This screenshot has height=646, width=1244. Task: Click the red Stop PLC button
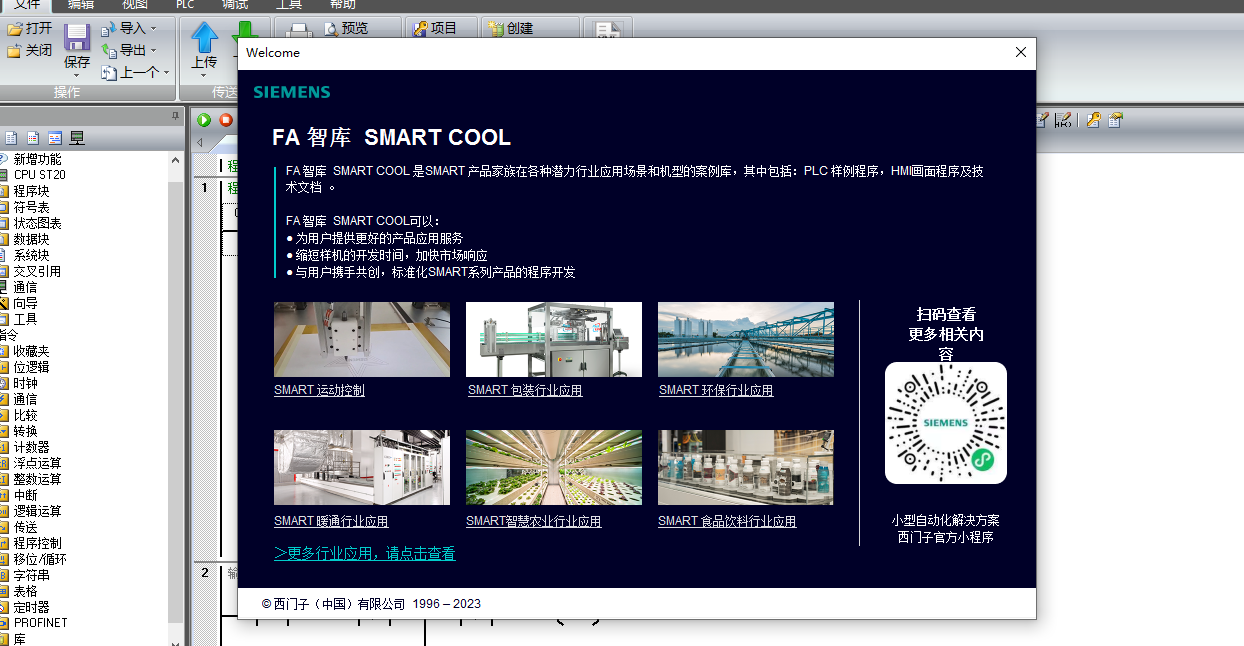click(x=226, y=120)
